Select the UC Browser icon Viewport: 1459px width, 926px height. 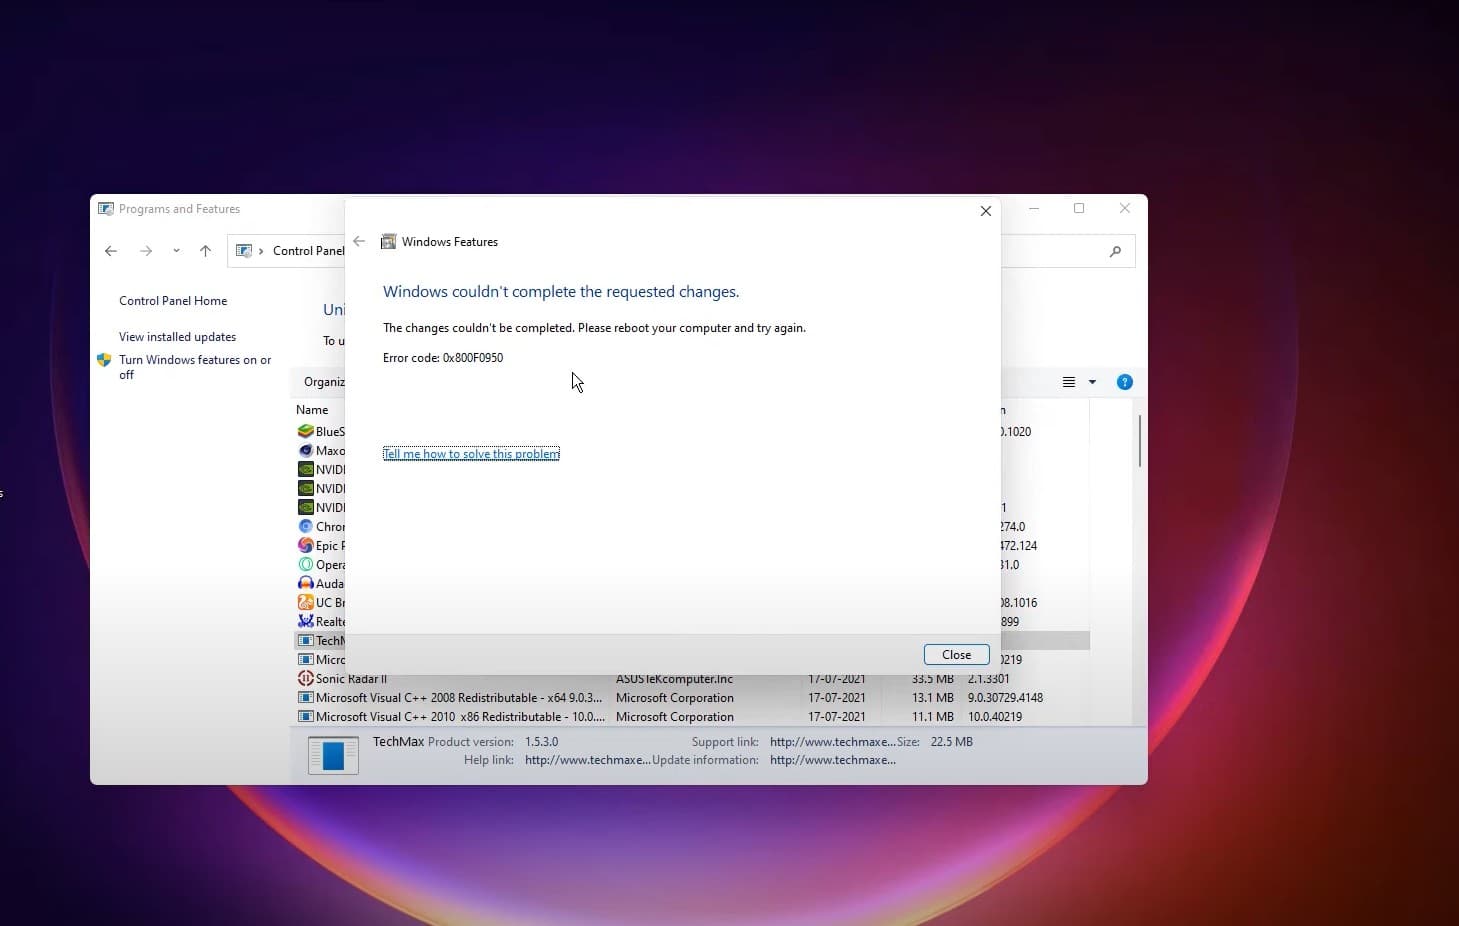[x=306, y=602]
